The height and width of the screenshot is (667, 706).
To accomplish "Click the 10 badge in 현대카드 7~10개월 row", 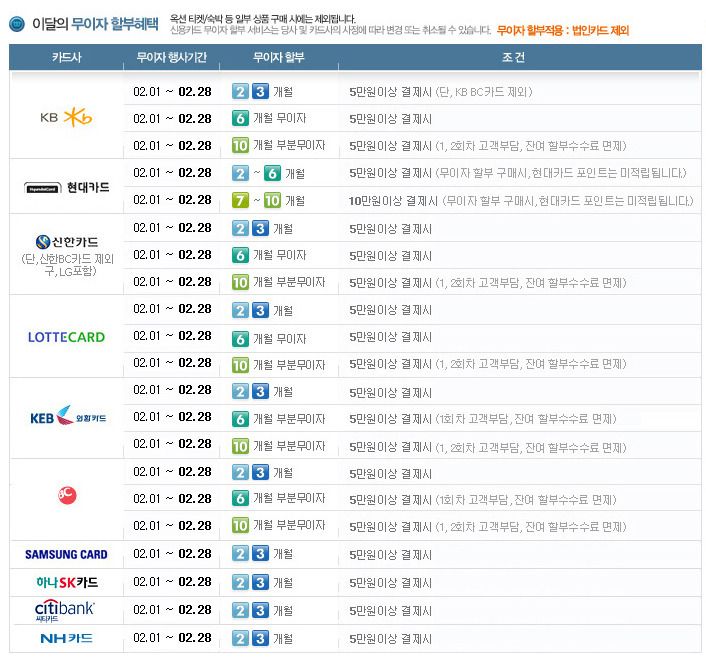I will point(272,200).
